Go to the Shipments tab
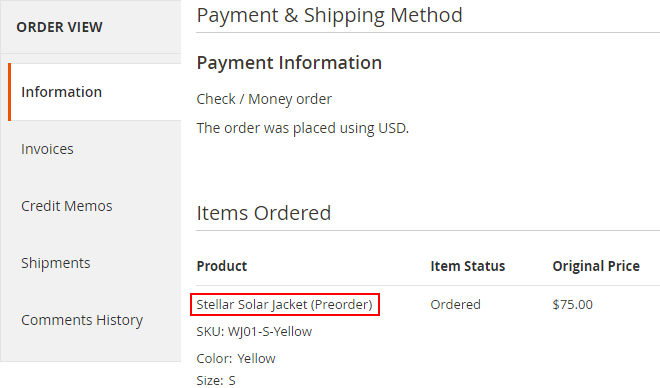This screenshot has height=388, width=660. pos(95,263)
